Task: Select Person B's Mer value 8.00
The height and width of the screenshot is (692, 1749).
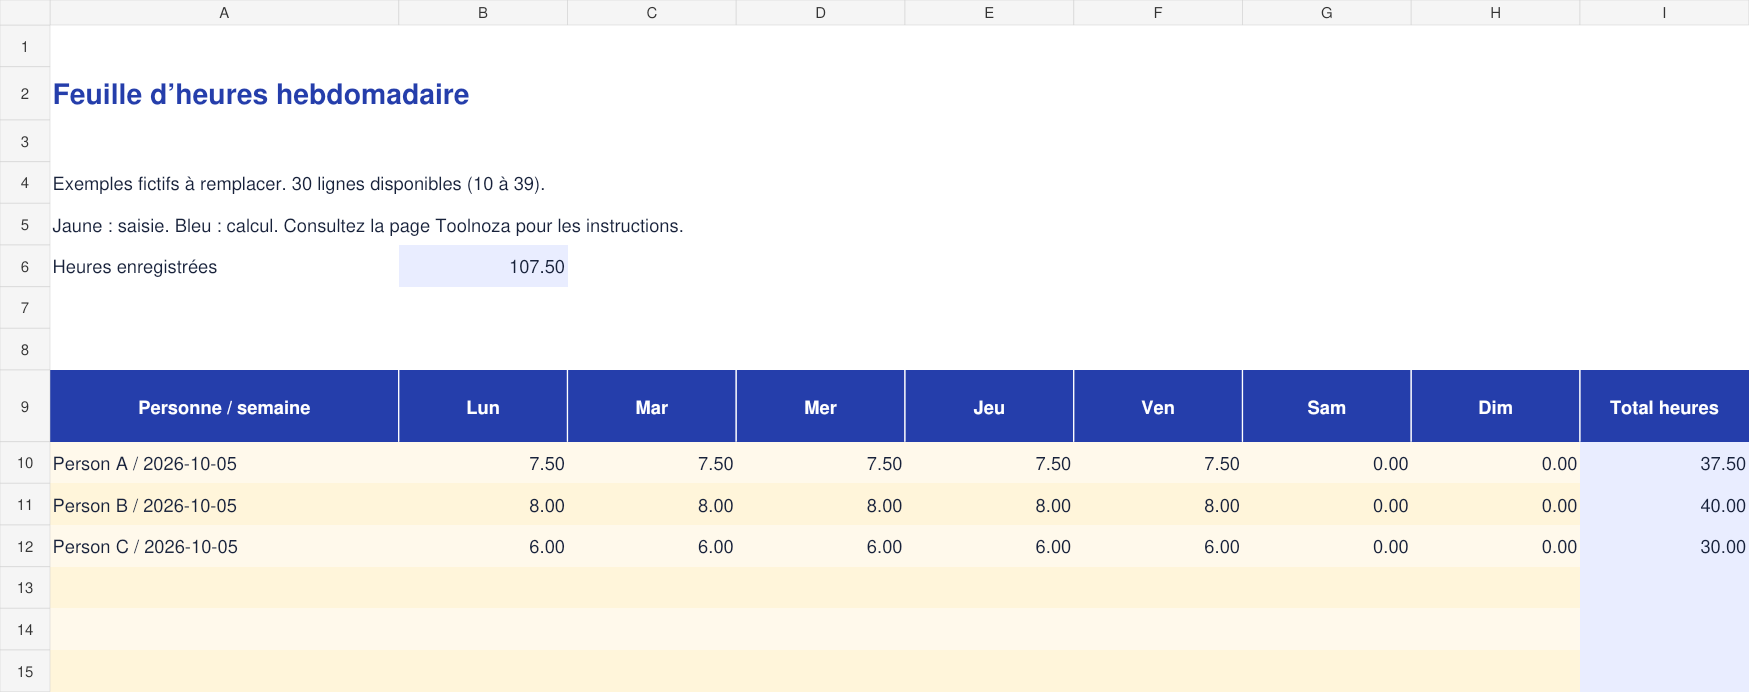Action: pyautogui.click(x=820, y=506)
